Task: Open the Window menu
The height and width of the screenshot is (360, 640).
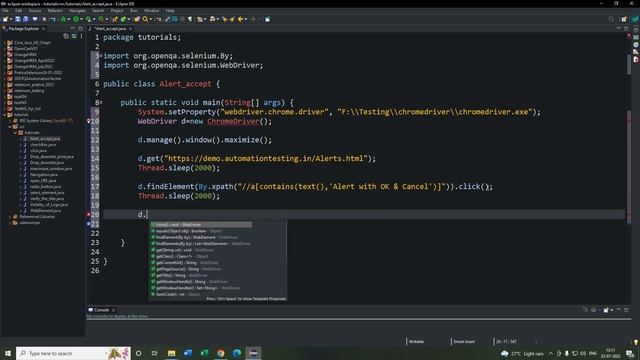Action: tap(151, 11)
